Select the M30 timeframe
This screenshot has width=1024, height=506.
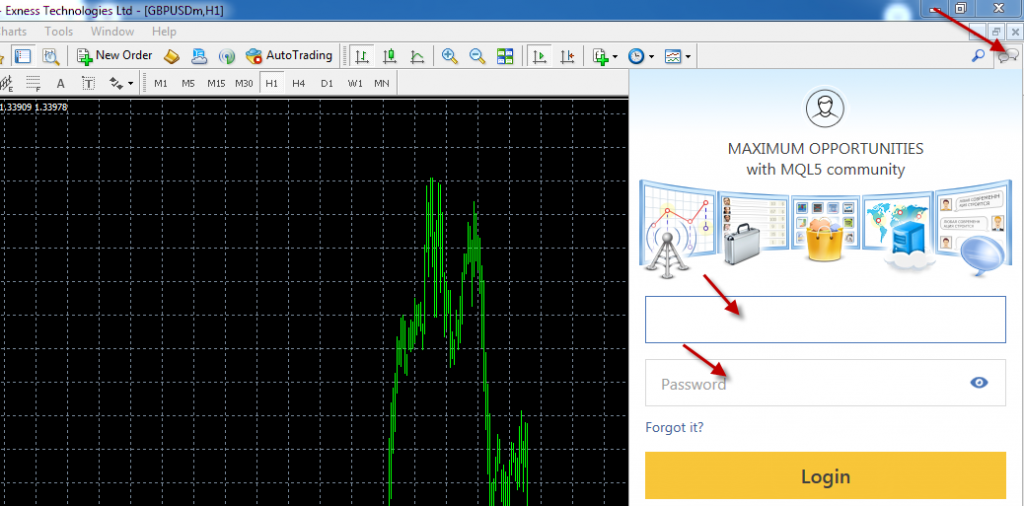244,84
